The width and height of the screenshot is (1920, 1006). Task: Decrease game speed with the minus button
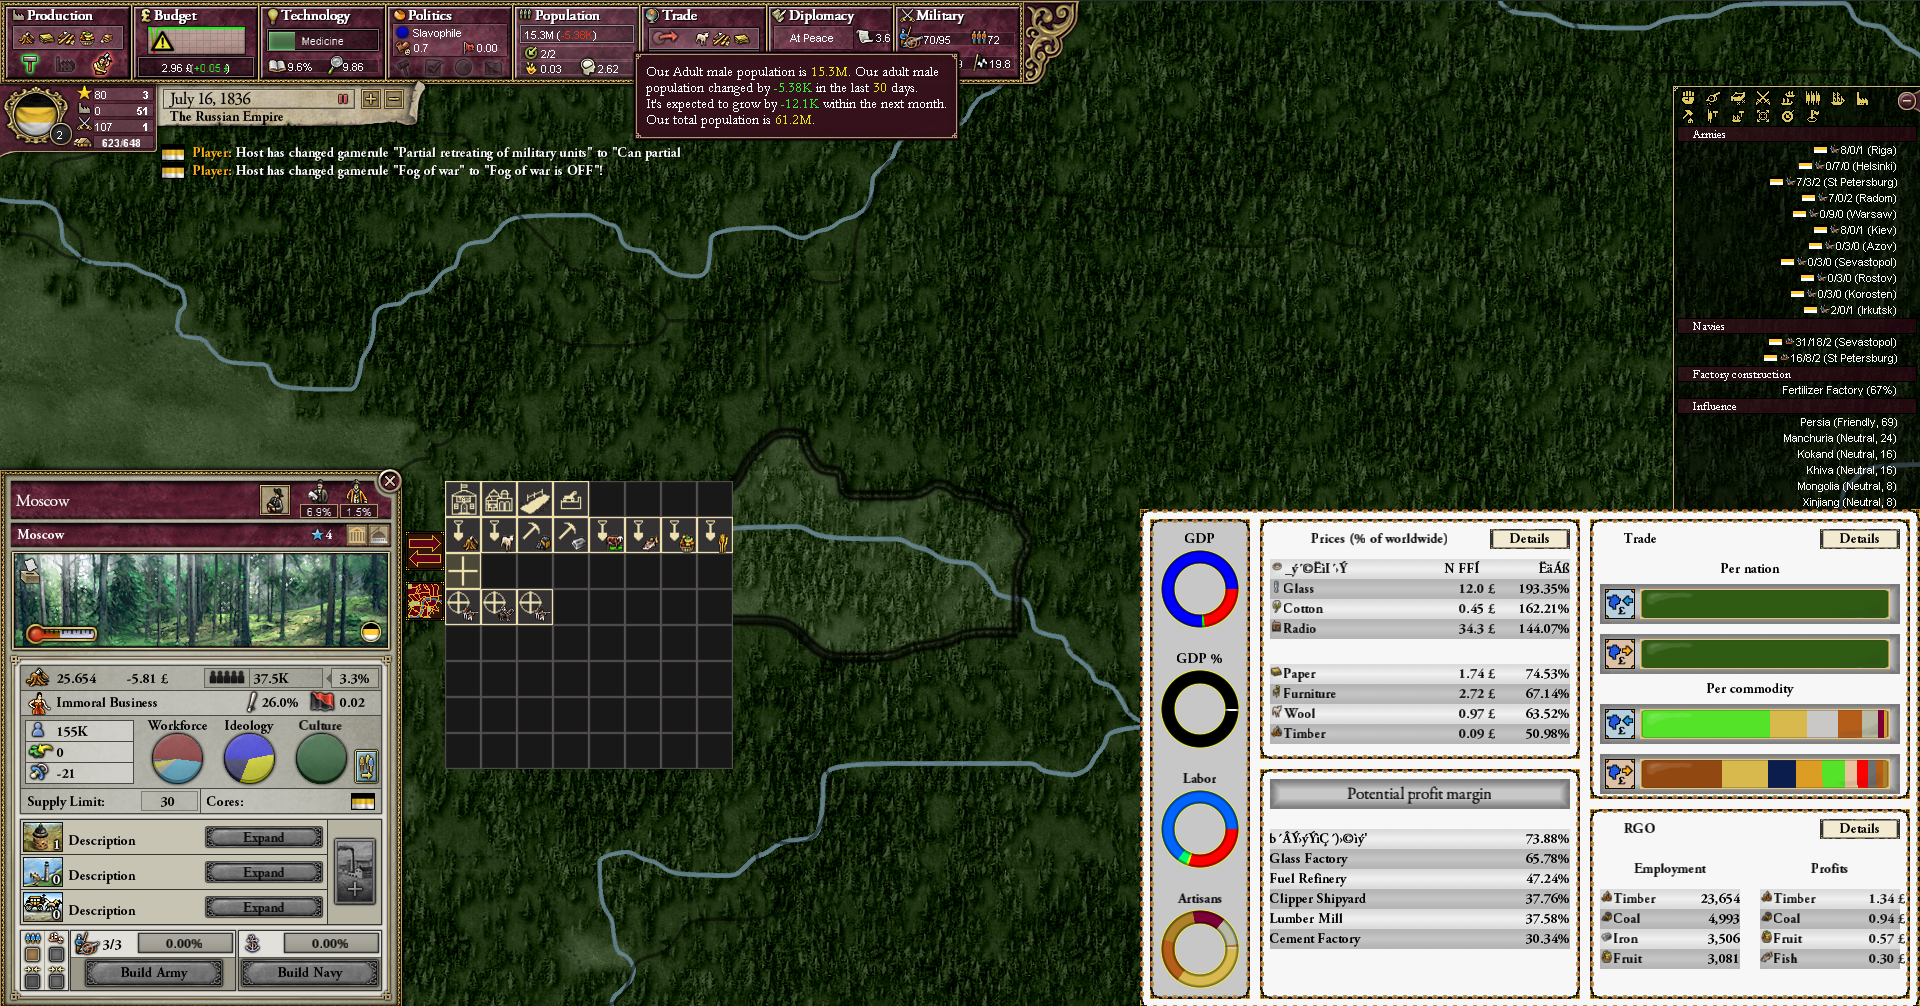pos(394,99)
